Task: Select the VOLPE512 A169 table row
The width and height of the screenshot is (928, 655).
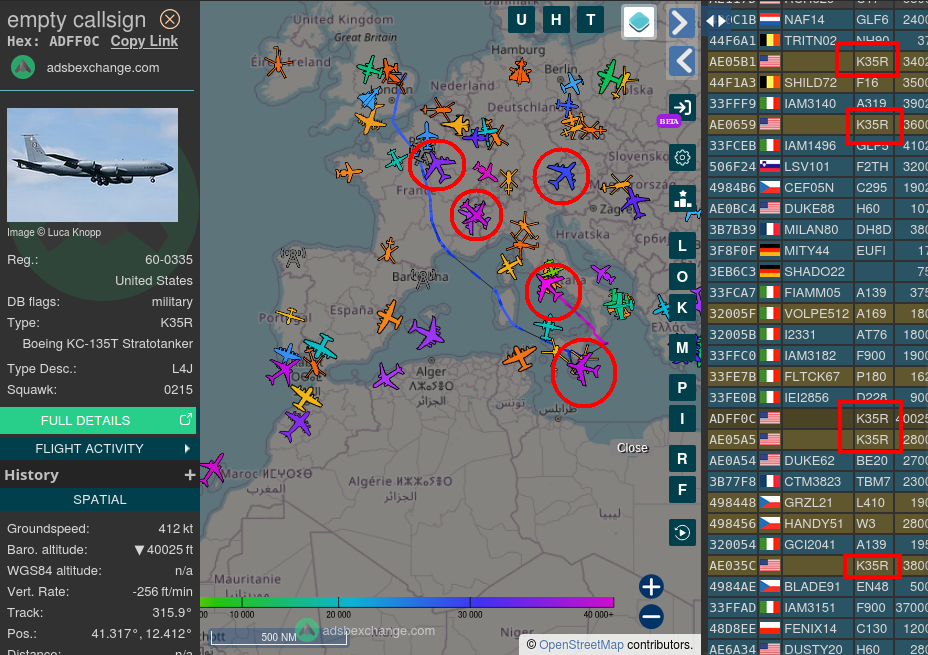Action: click(x=818, y=314)
